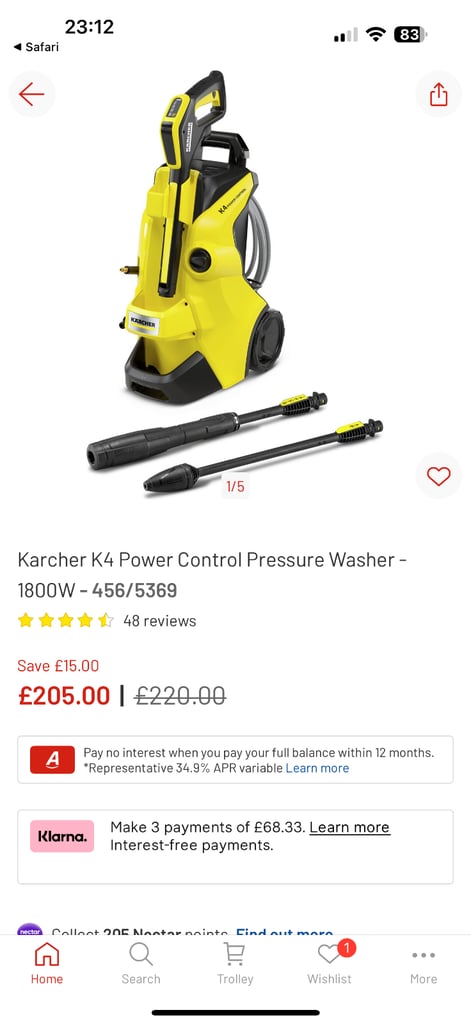The height and width of the screenshot is (1024, 471).
Task: Open the Home tab
Action: tap(47, 963)
